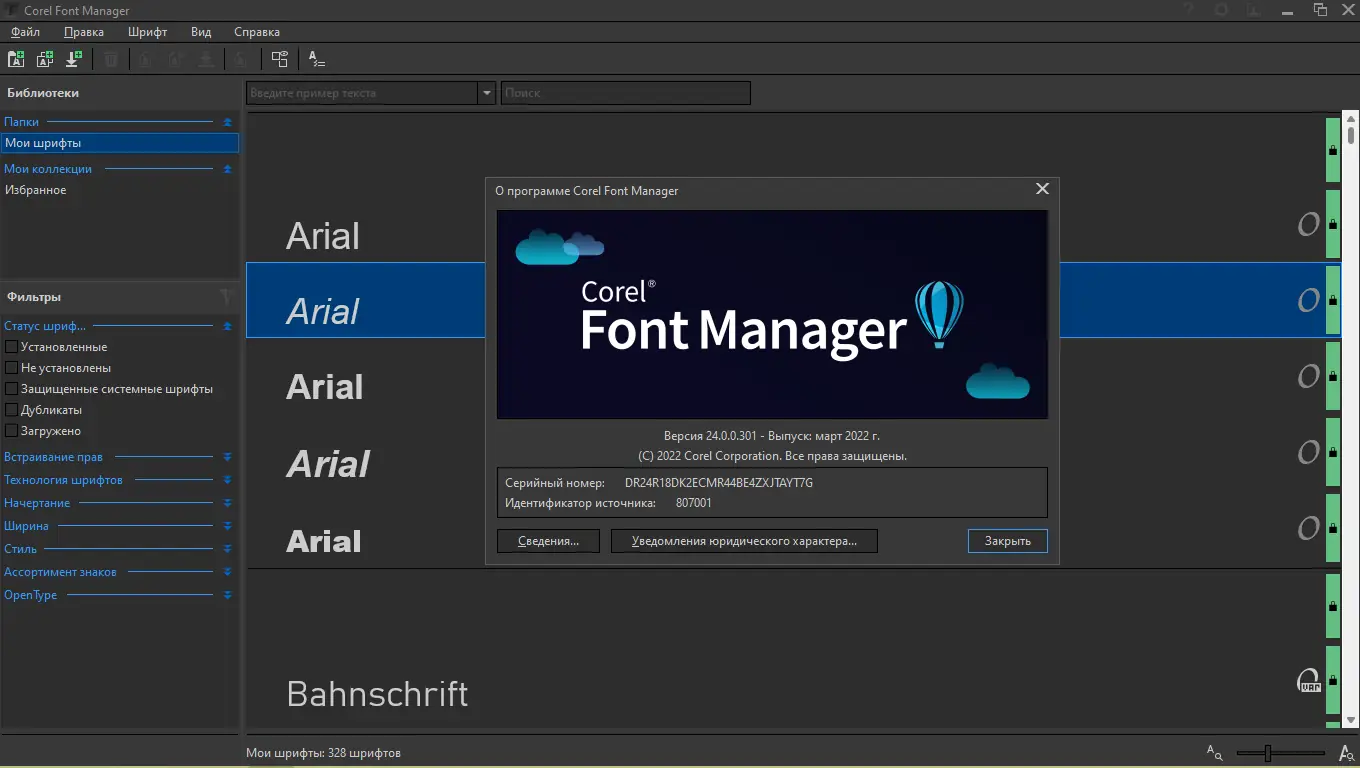Click the Add collection toolbar icon
This screenshot has height=768, width=1360.
point(45,59)
